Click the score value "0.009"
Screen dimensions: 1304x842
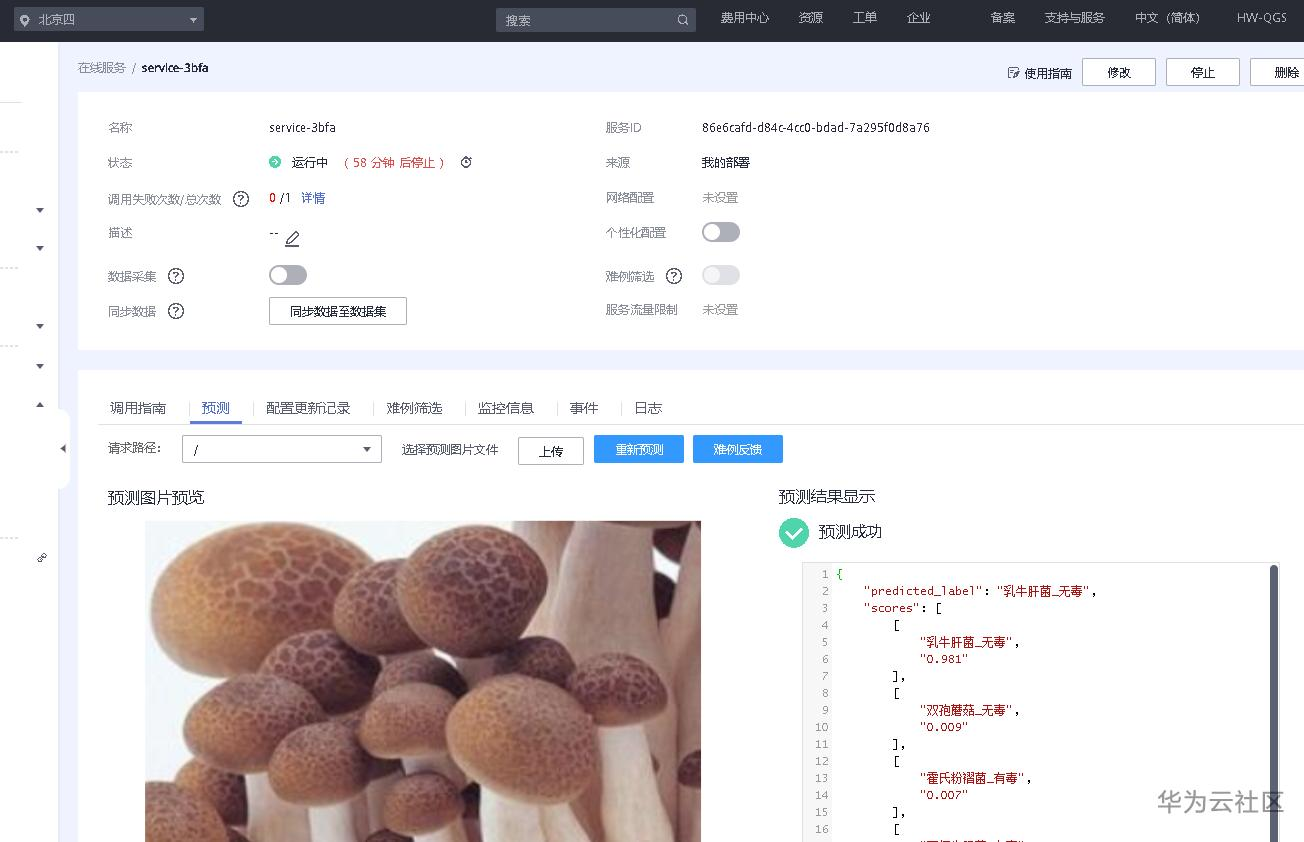point(944,727)
